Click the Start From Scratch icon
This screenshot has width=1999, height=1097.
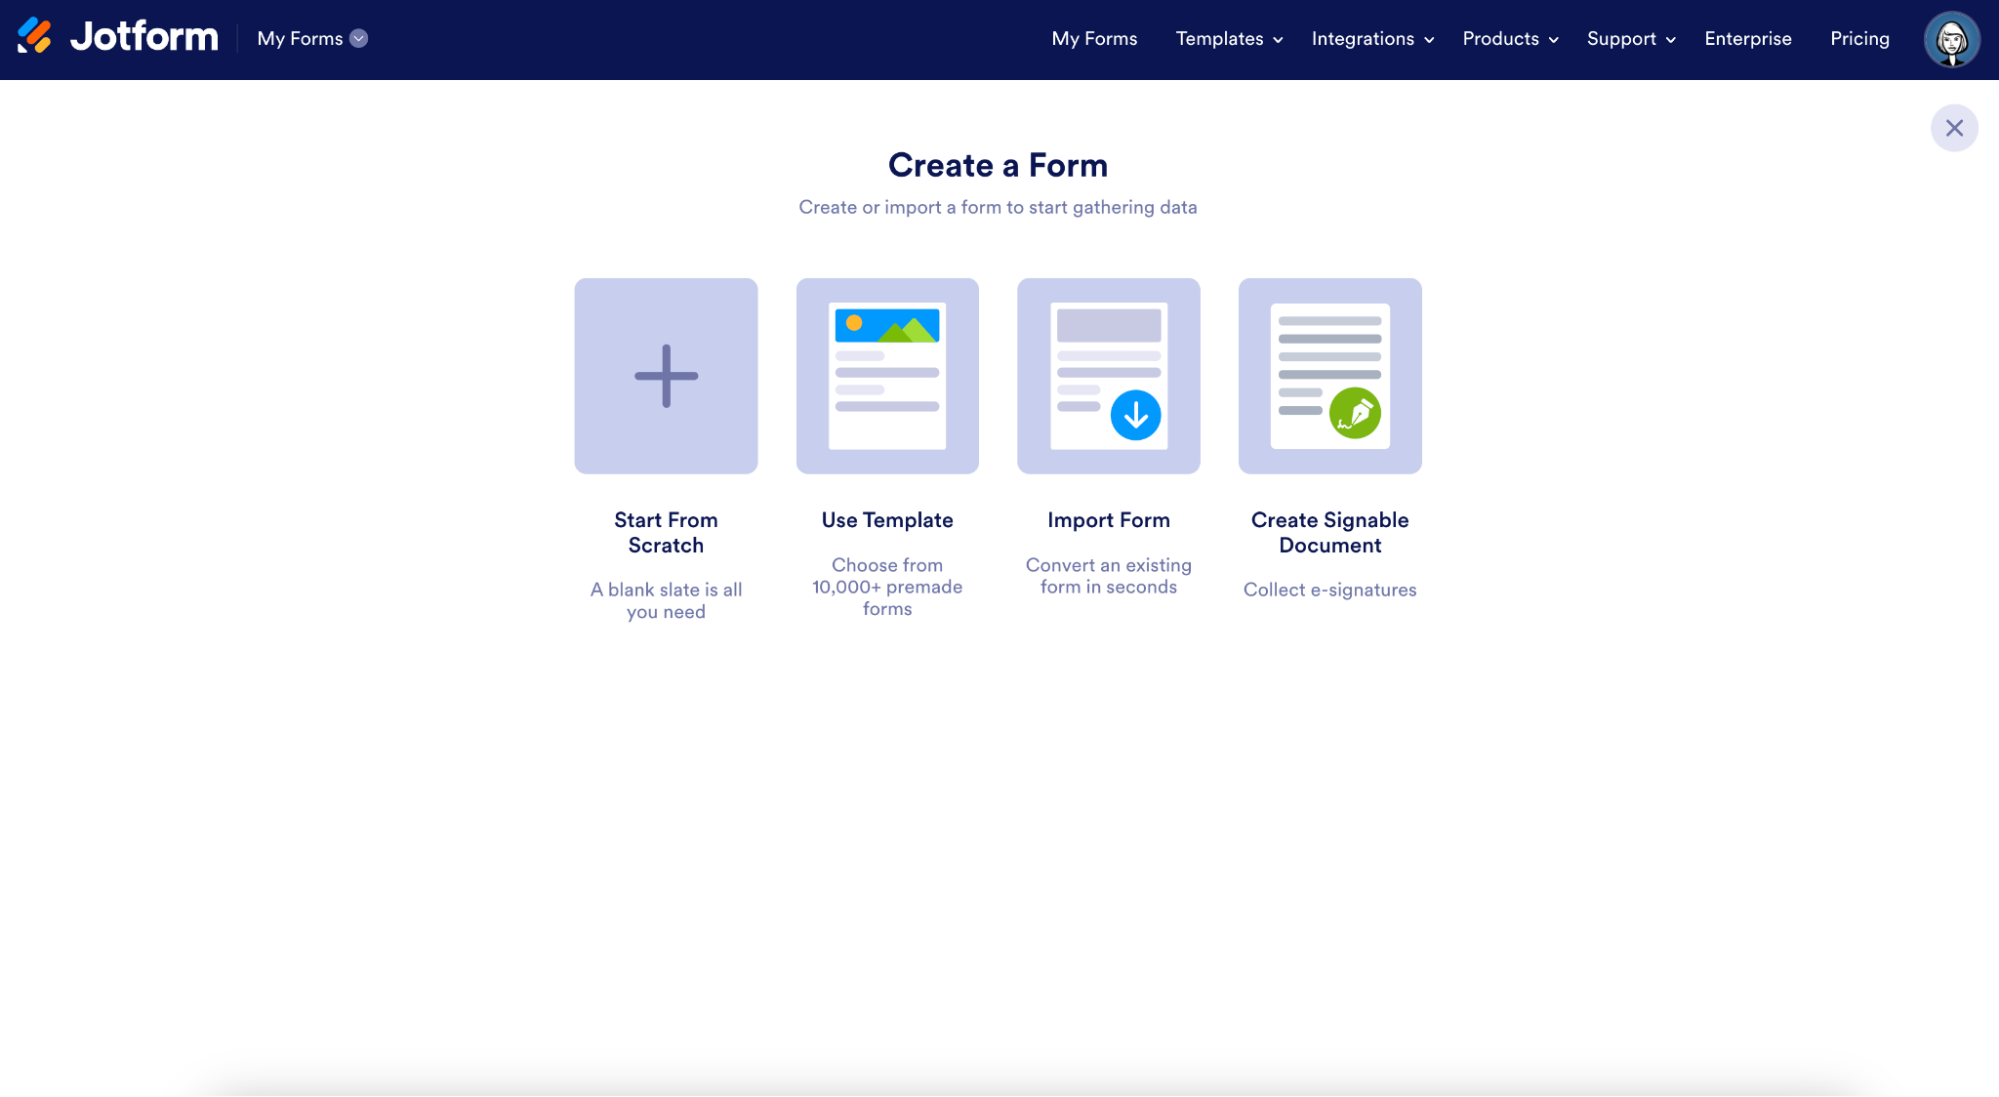pos(666,376)
